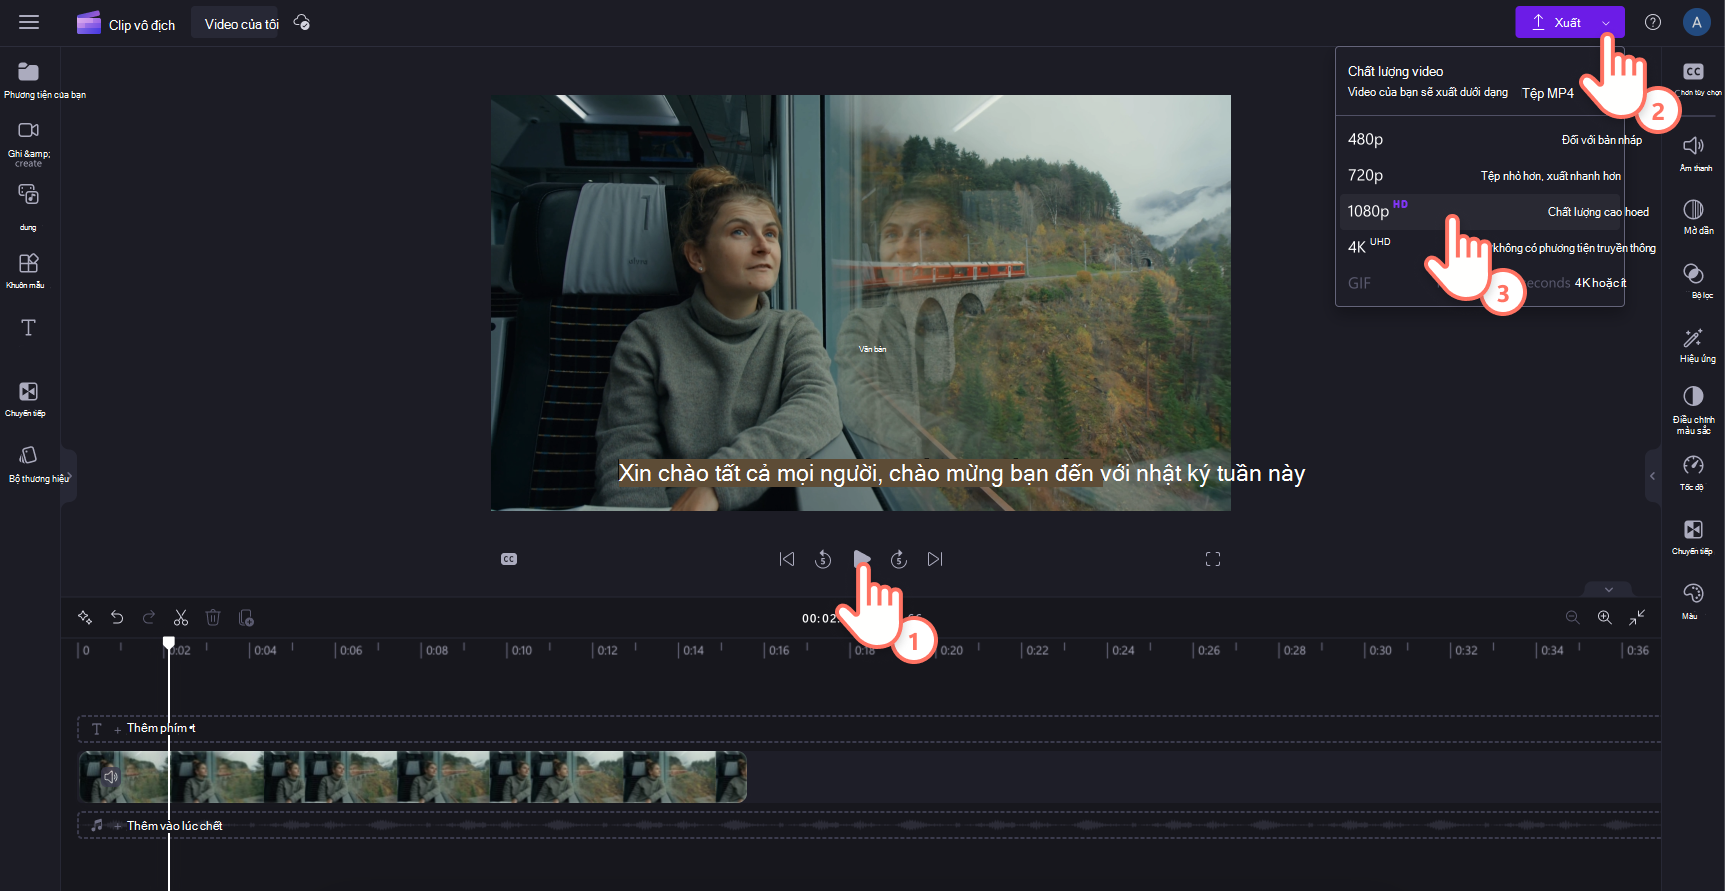This screenshot has height=891, width=1725.
Task: Select the Text tool in left sidebar
Action: 28,327
